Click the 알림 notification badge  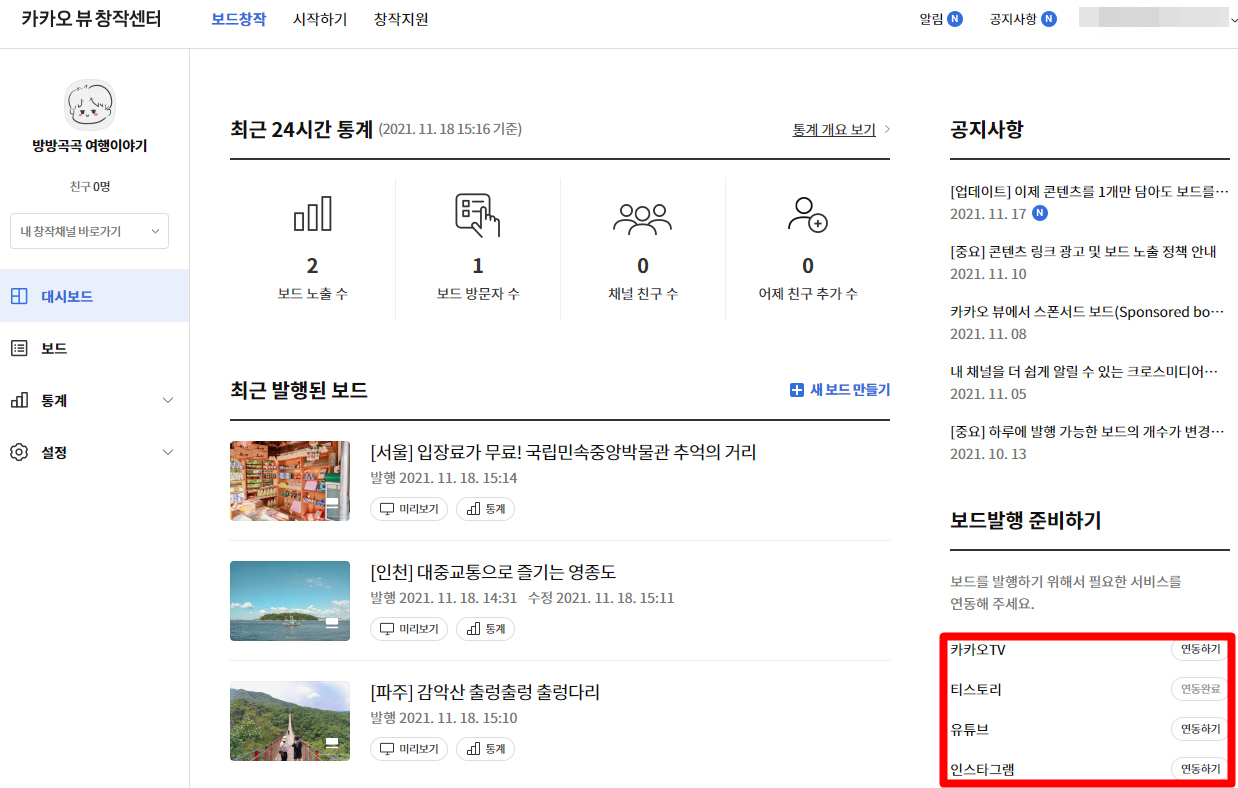(955, 18)
